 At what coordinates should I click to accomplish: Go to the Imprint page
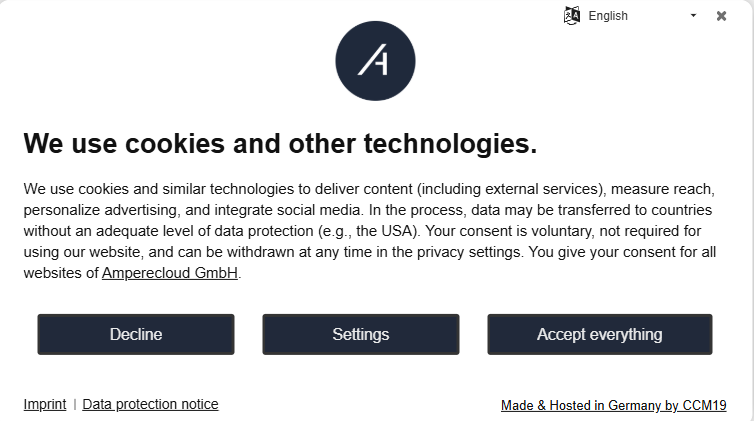point(45,405)
